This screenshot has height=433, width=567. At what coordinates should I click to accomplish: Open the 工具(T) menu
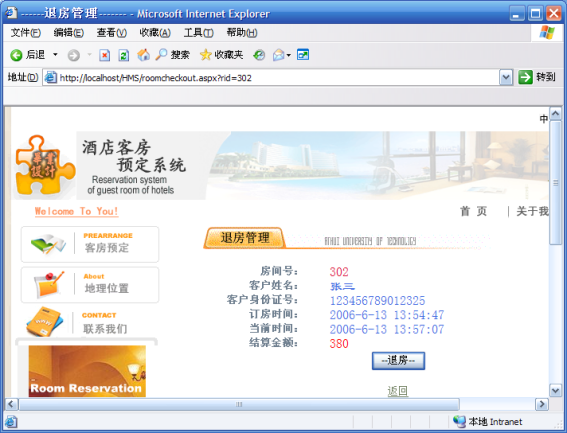coord(199,33)
